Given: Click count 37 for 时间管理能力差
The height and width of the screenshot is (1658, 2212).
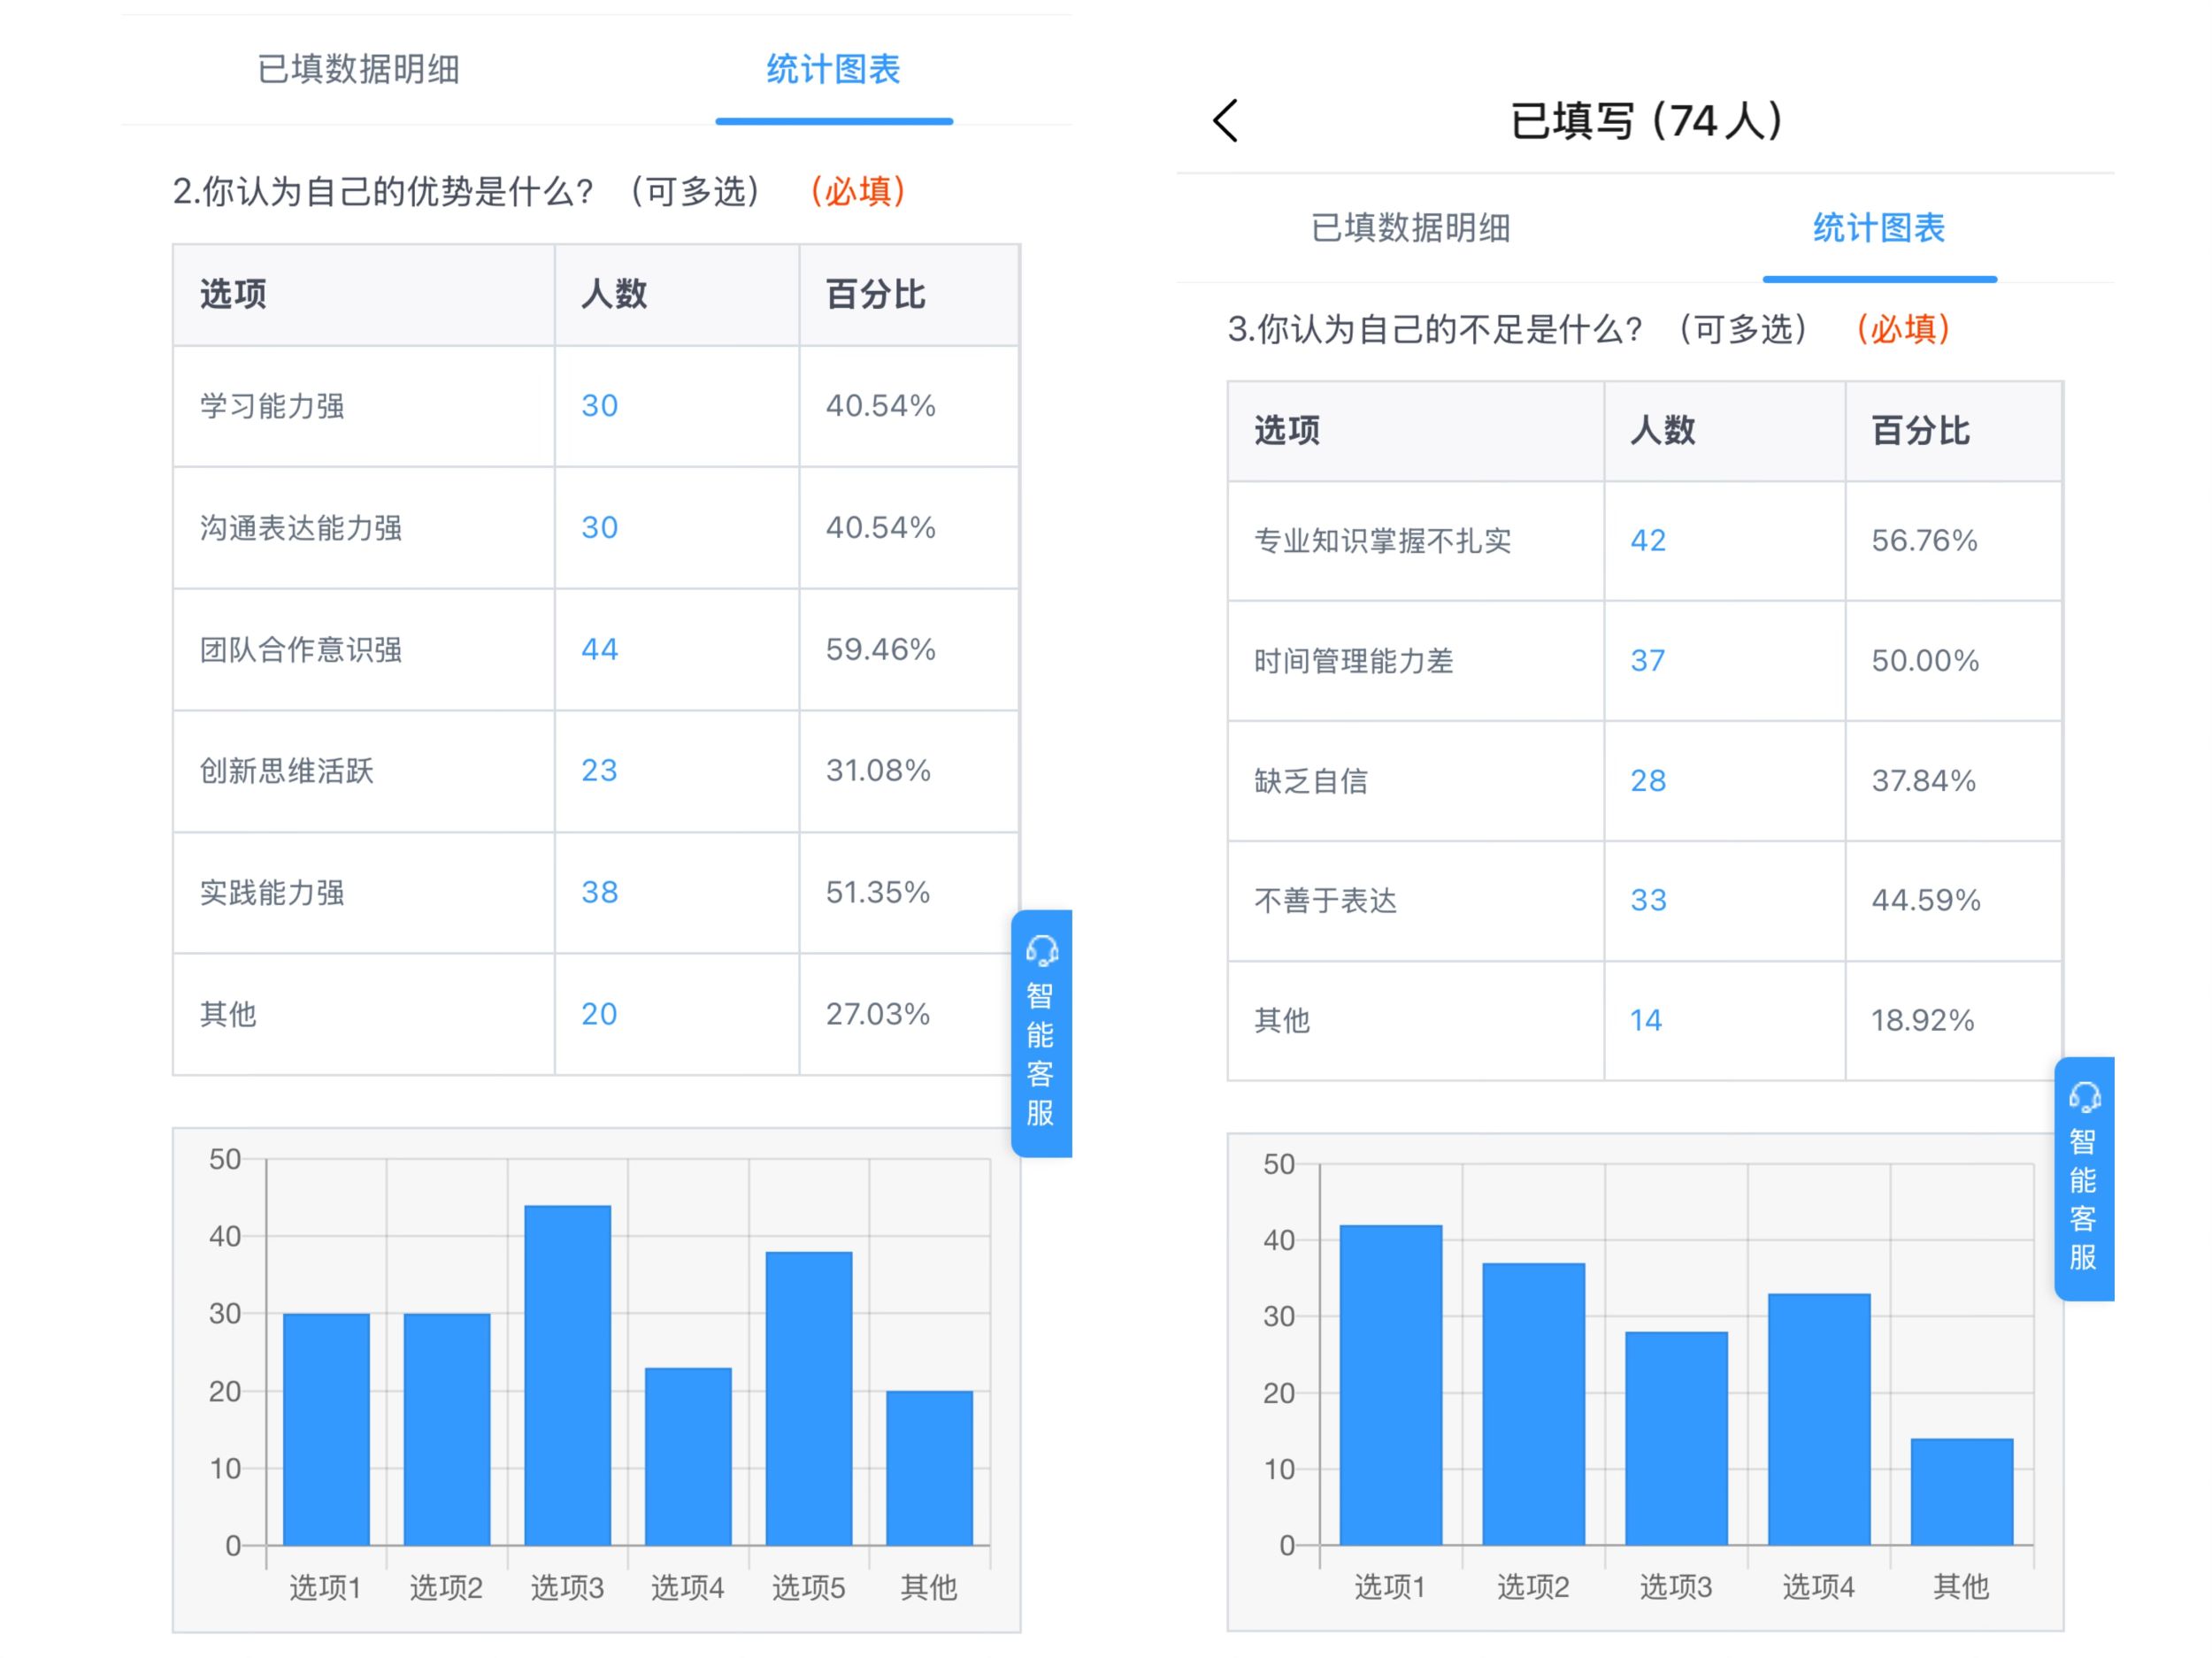Looking at the screenshot, I should [1648, 660].
